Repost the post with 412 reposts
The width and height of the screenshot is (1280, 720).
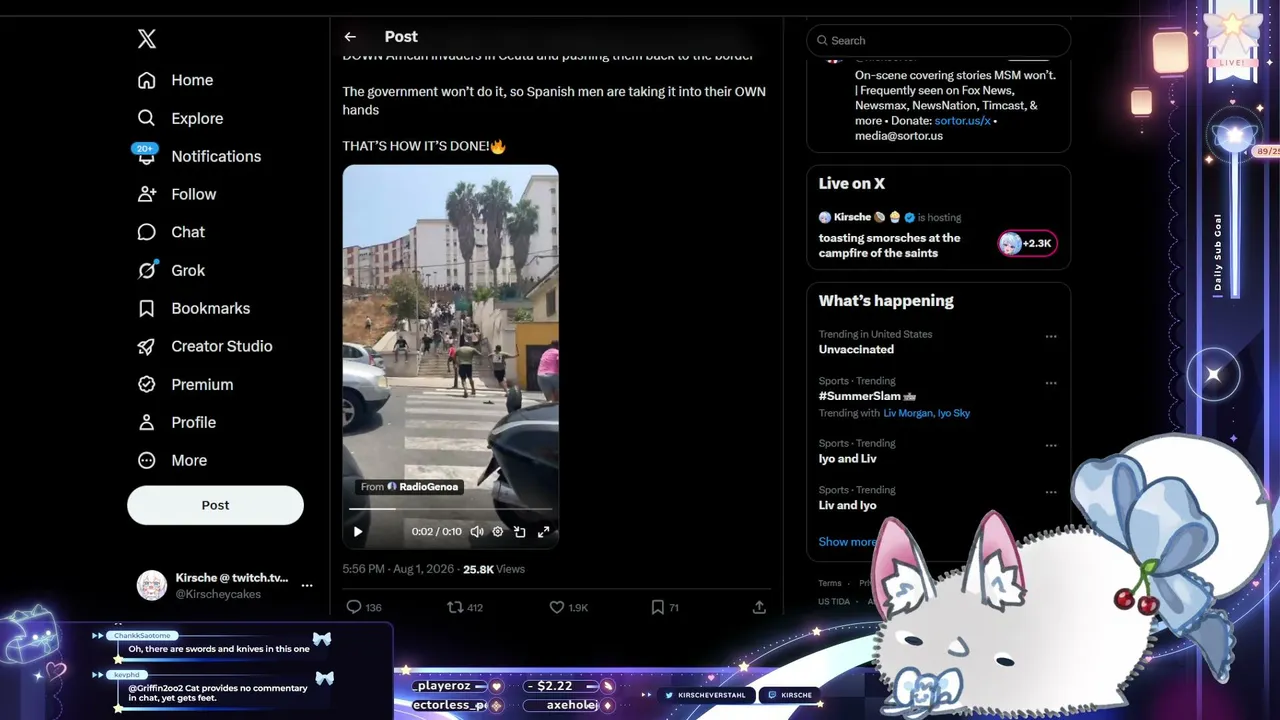point(455,607)
